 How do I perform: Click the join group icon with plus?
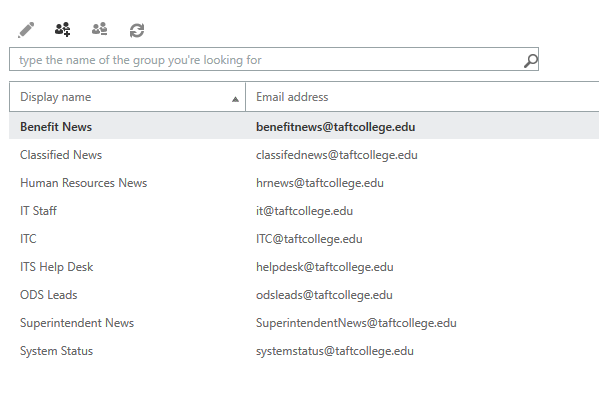62,29
